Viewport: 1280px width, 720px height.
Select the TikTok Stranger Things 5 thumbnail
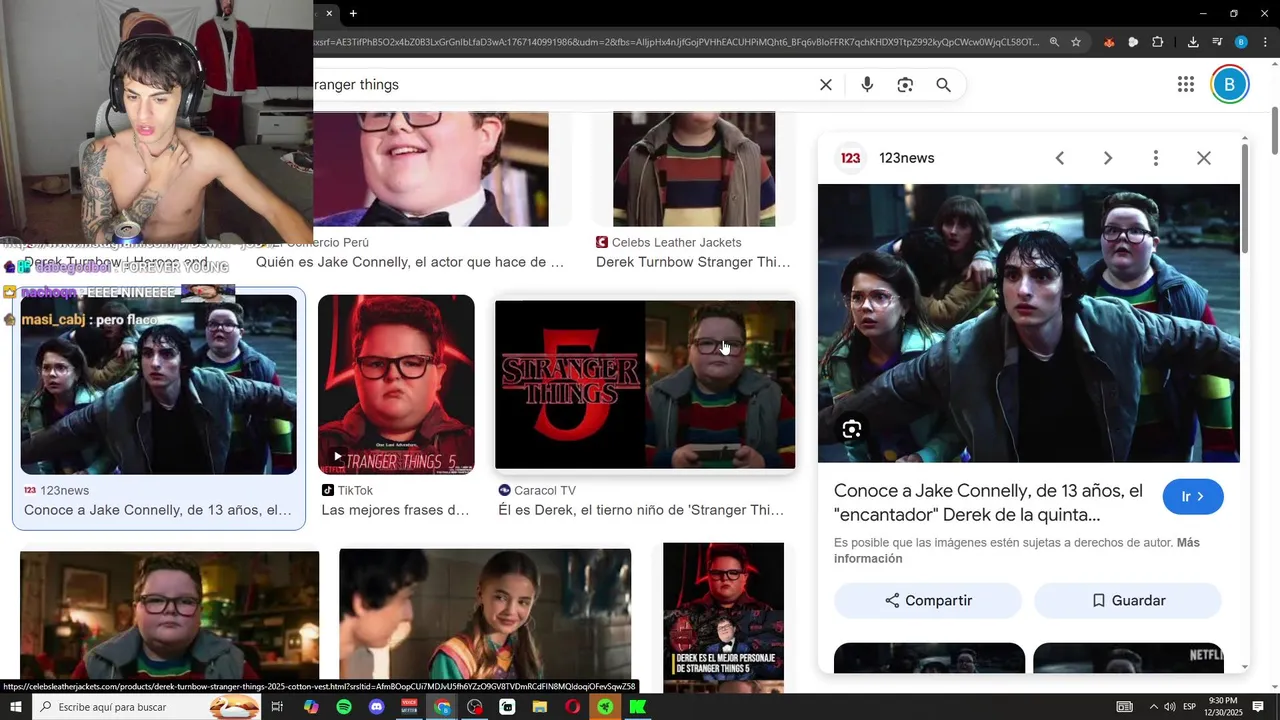(x=396, y=384)
